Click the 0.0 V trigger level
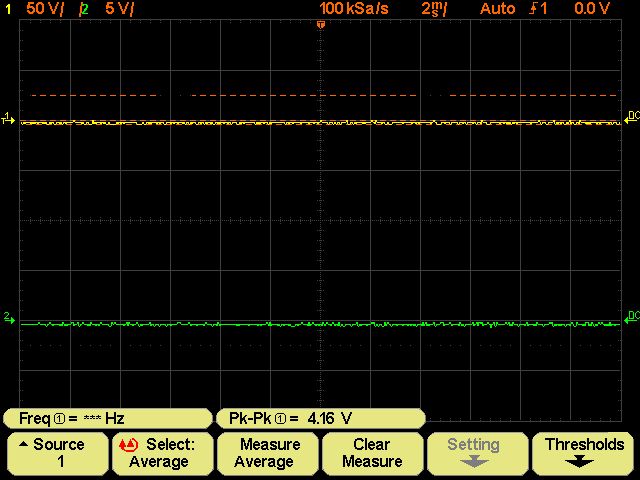 click(x=592, y=9)
